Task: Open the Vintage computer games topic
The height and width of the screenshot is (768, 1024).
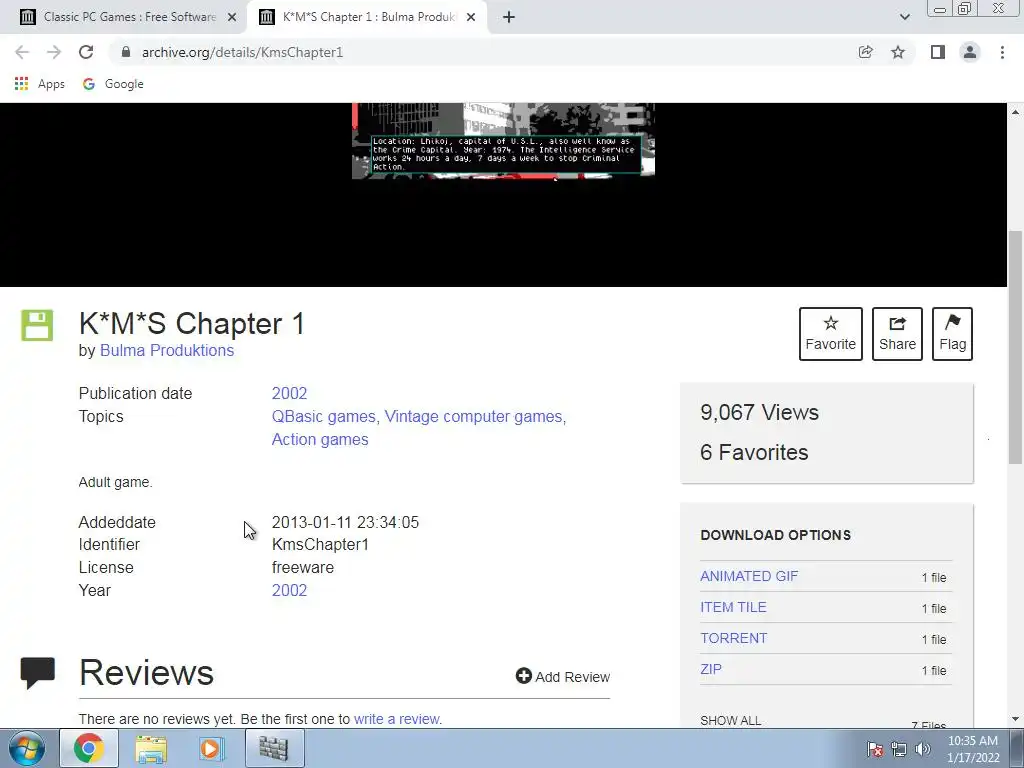Action: click(x=473, y=416)
